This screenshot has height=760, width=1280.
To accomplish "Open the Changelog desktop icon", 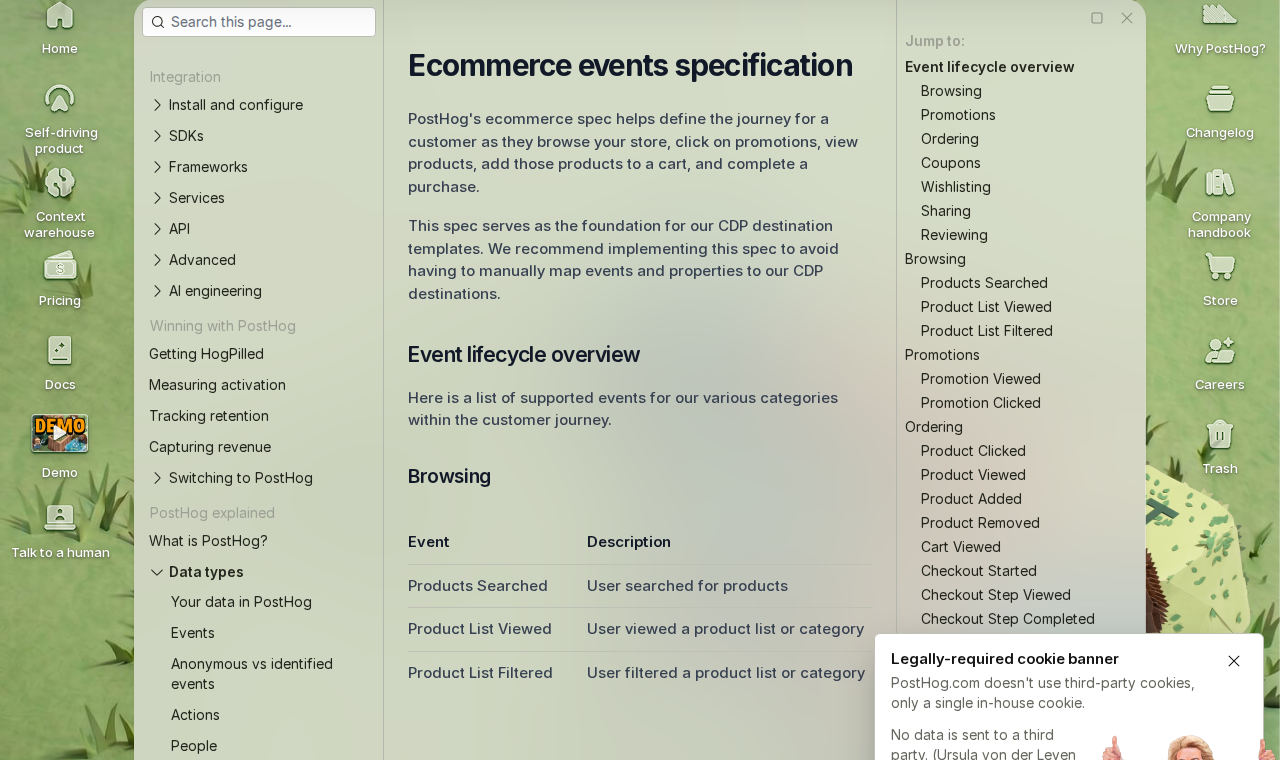I will pyautogui.click(x=1220, y=110).
